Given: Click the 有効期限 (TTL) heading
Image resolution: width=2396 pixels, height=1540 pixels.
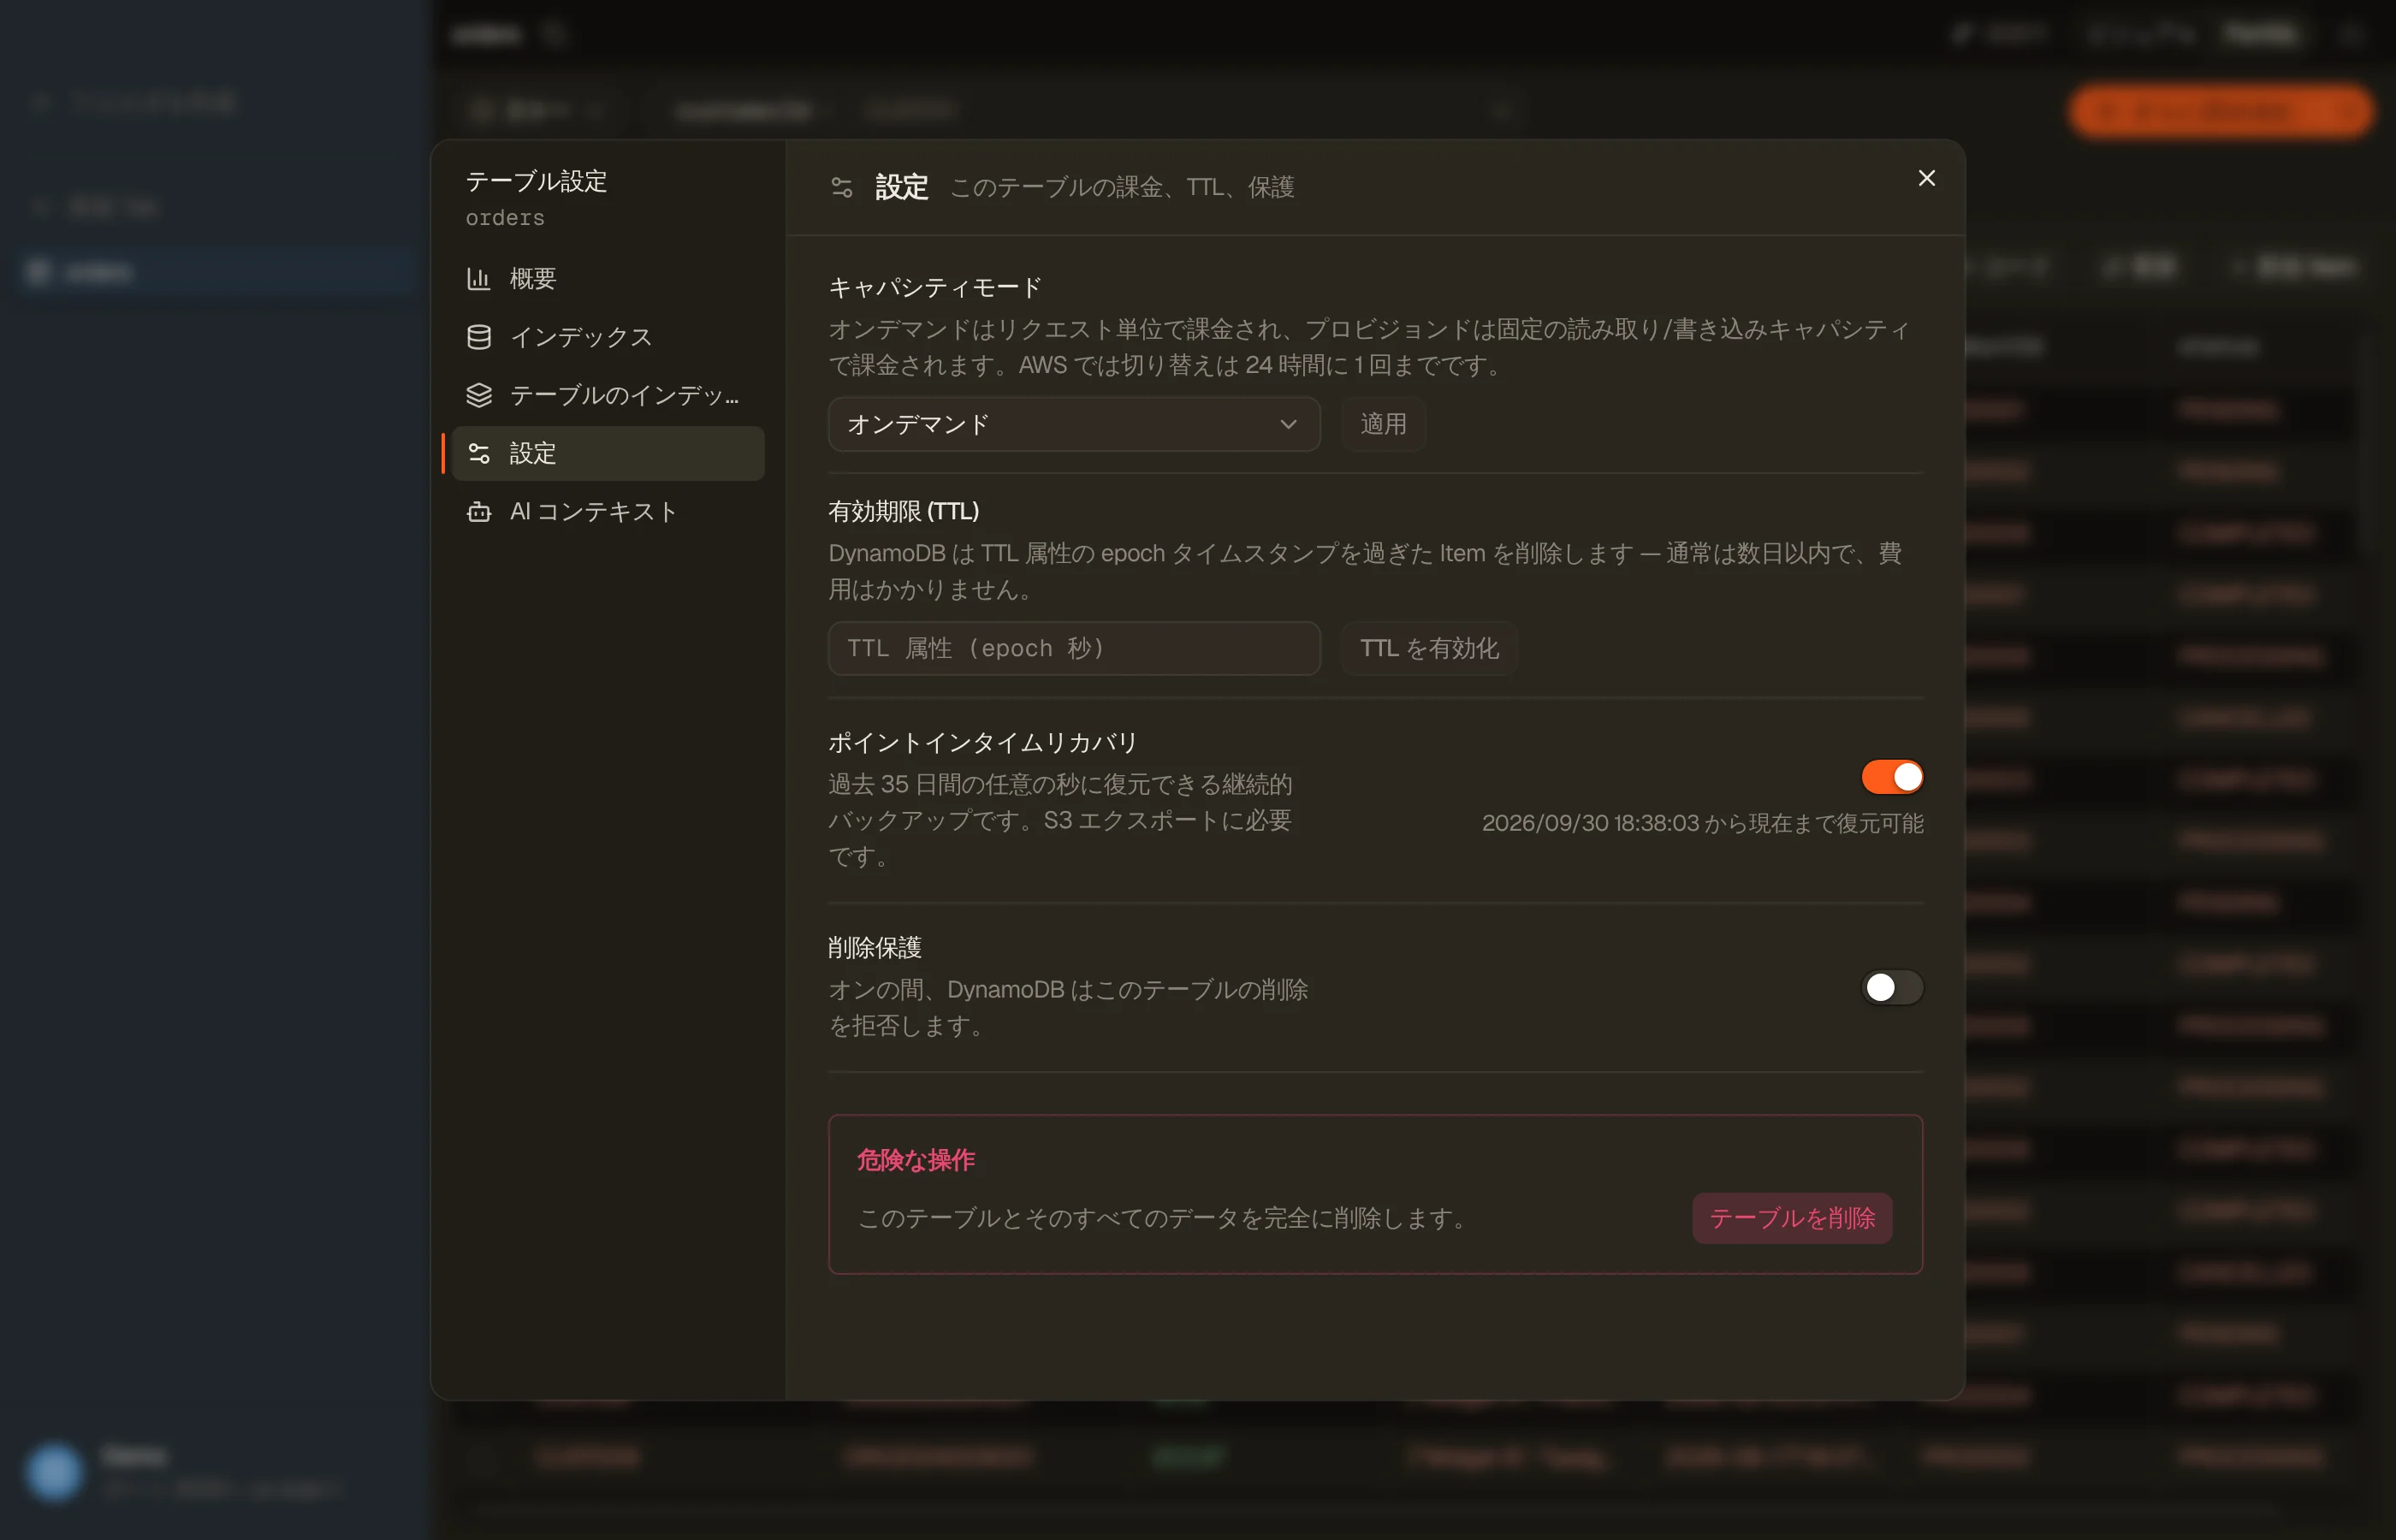Looking at the screenshot, I should [x=903, y=512].
